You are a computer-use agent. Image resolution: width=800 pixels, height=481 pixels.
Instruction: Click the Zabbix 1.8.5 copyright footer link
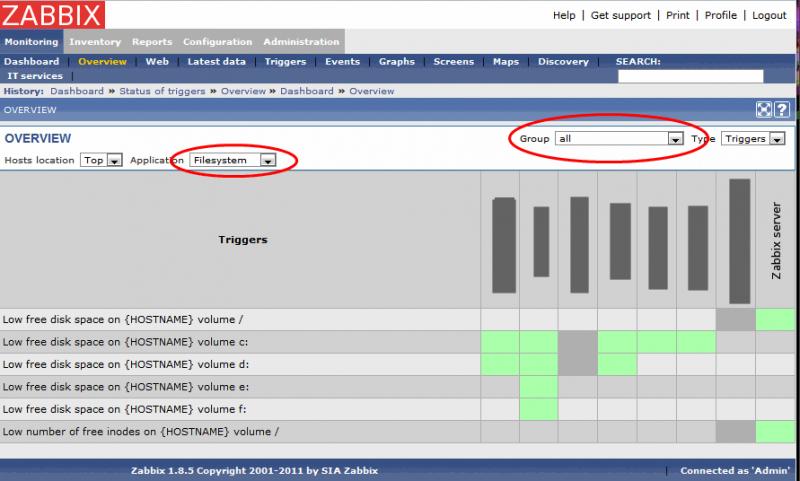[254, 471]
